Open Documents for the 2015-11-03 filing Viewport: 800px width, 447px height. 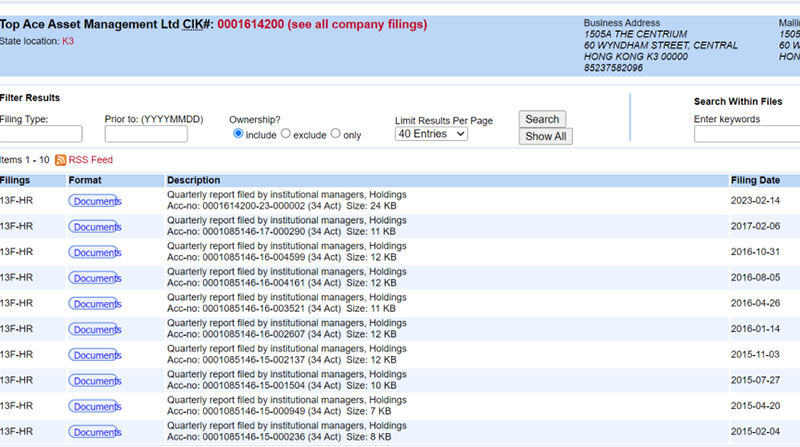tap(95, 355)
